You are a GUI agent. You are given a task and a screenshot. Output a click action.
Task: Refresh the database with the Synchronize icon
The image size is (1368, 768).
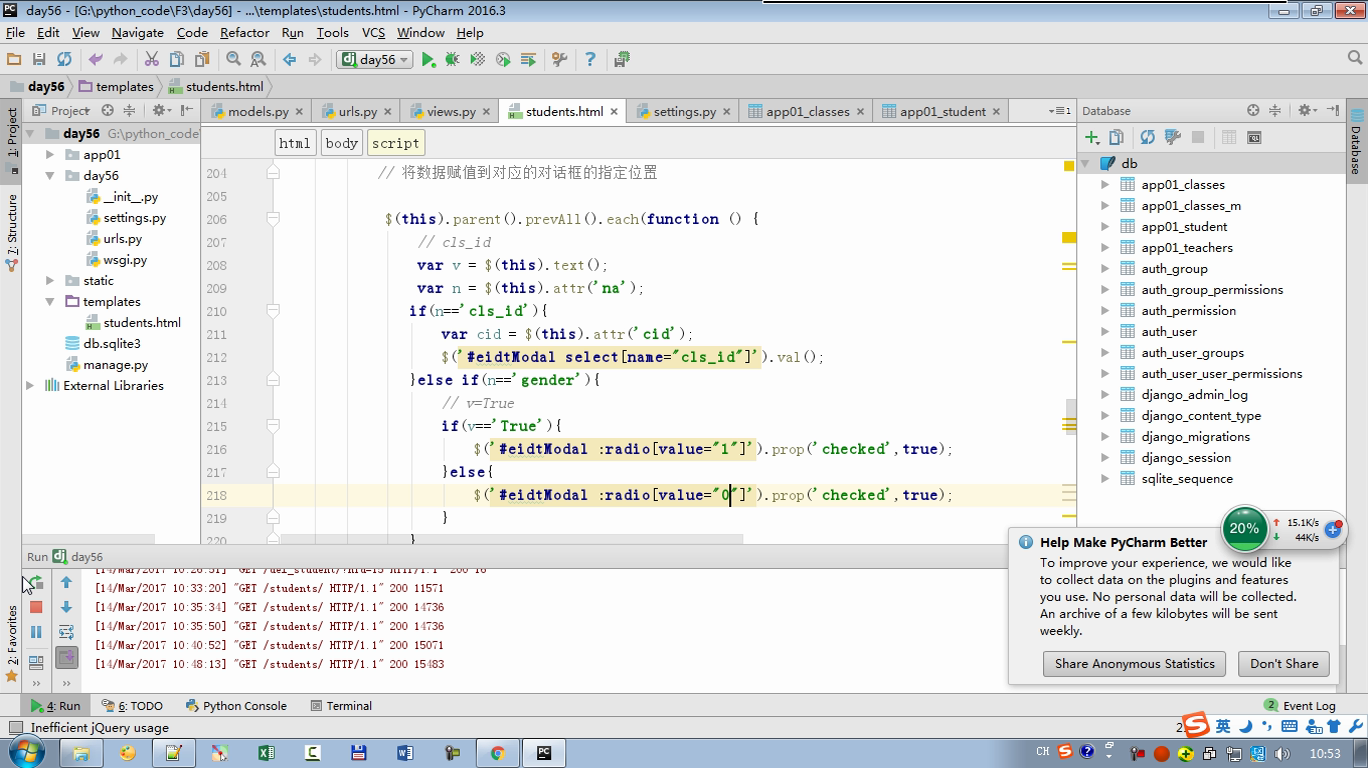(1148, 137)
